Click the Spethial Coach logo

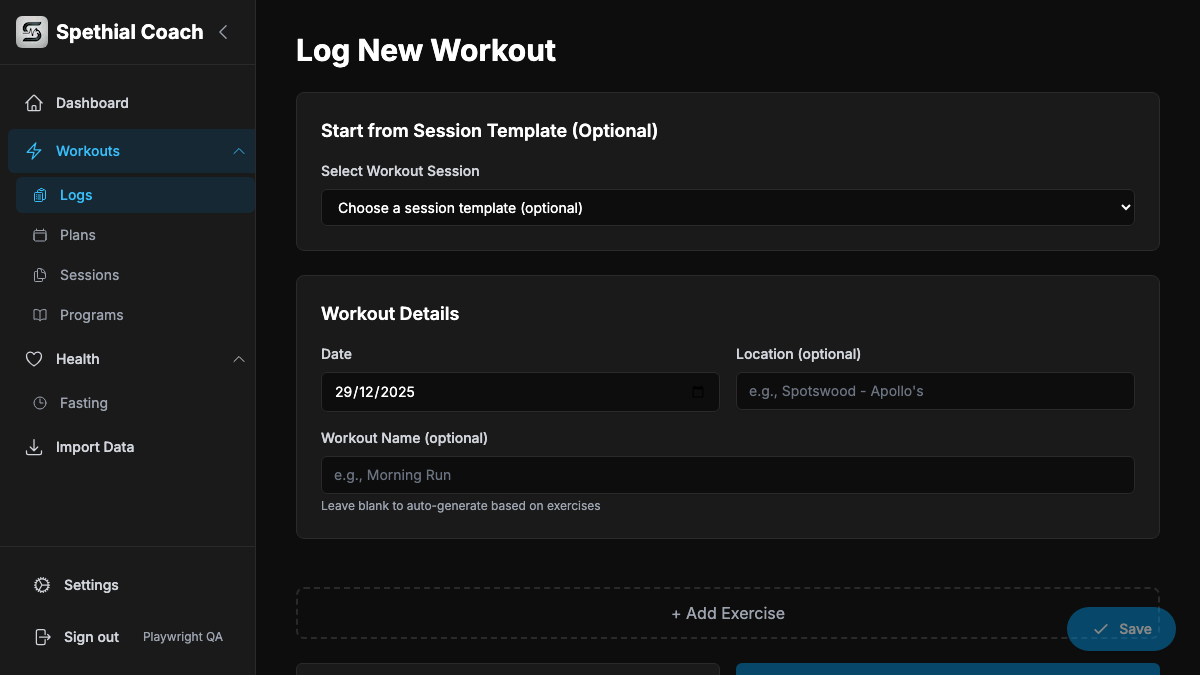(x=31, y=31)
